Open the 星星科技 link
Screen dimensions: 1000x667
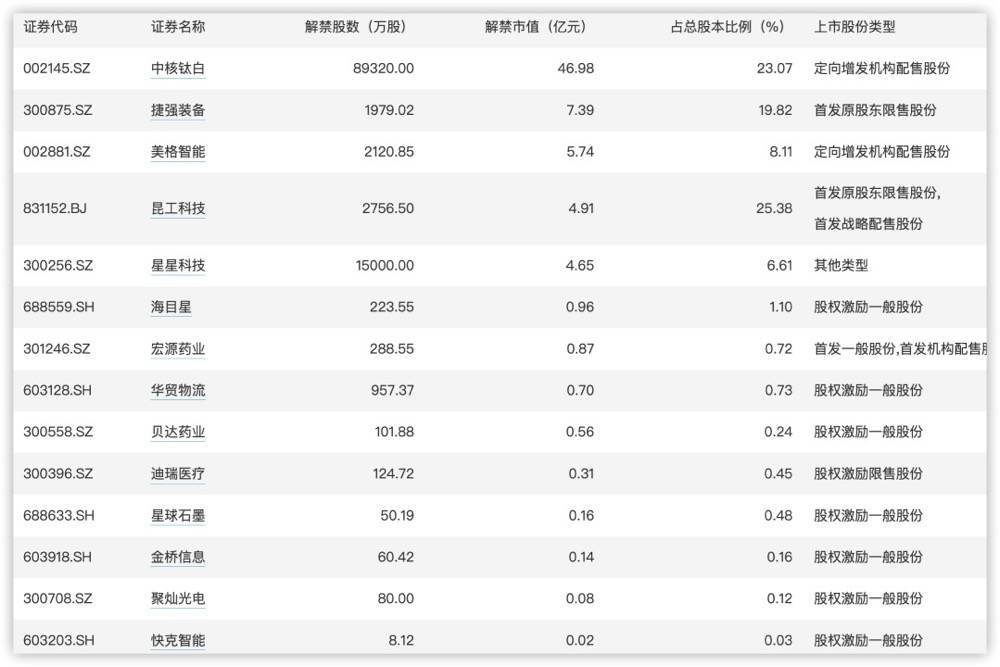coord(178,266)
